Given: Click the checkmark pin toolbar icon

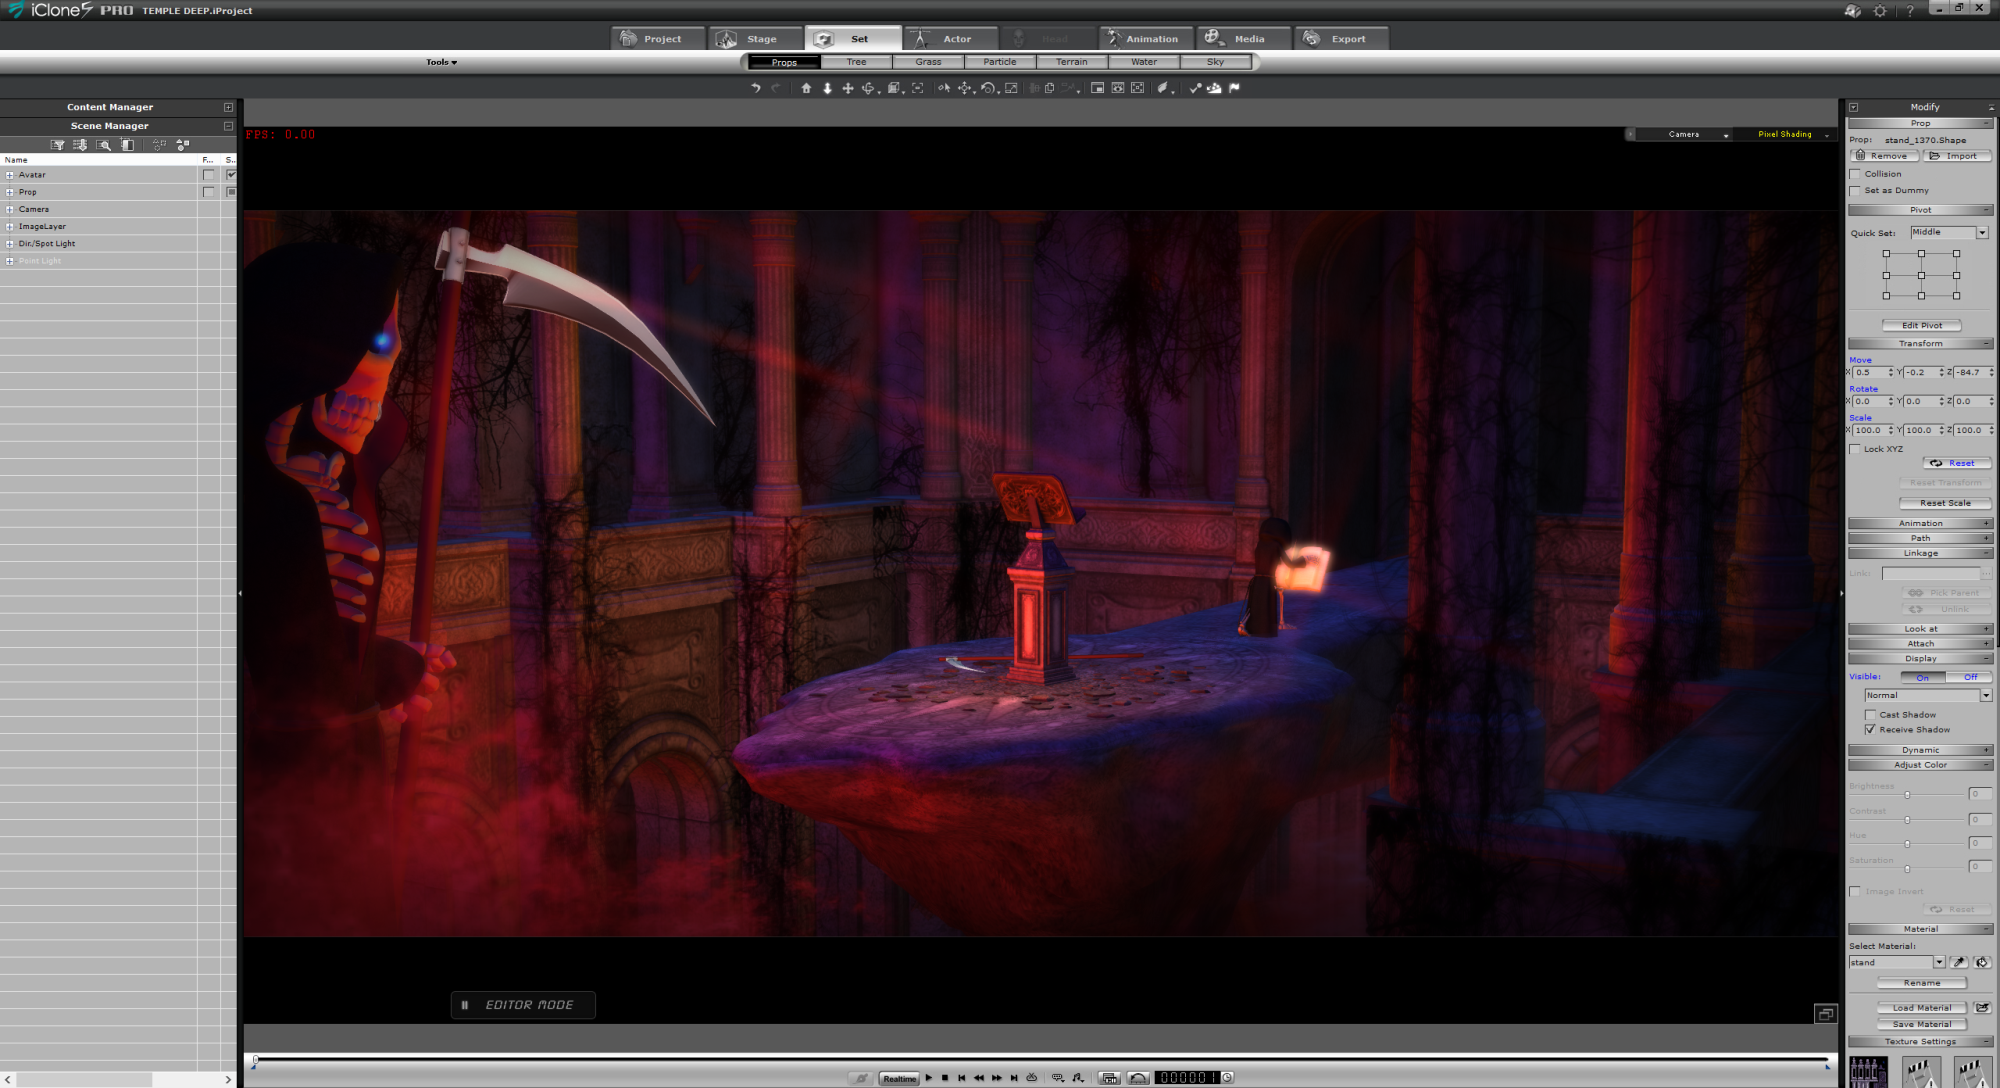Looking at the screenshot, I should [1195, 88].
